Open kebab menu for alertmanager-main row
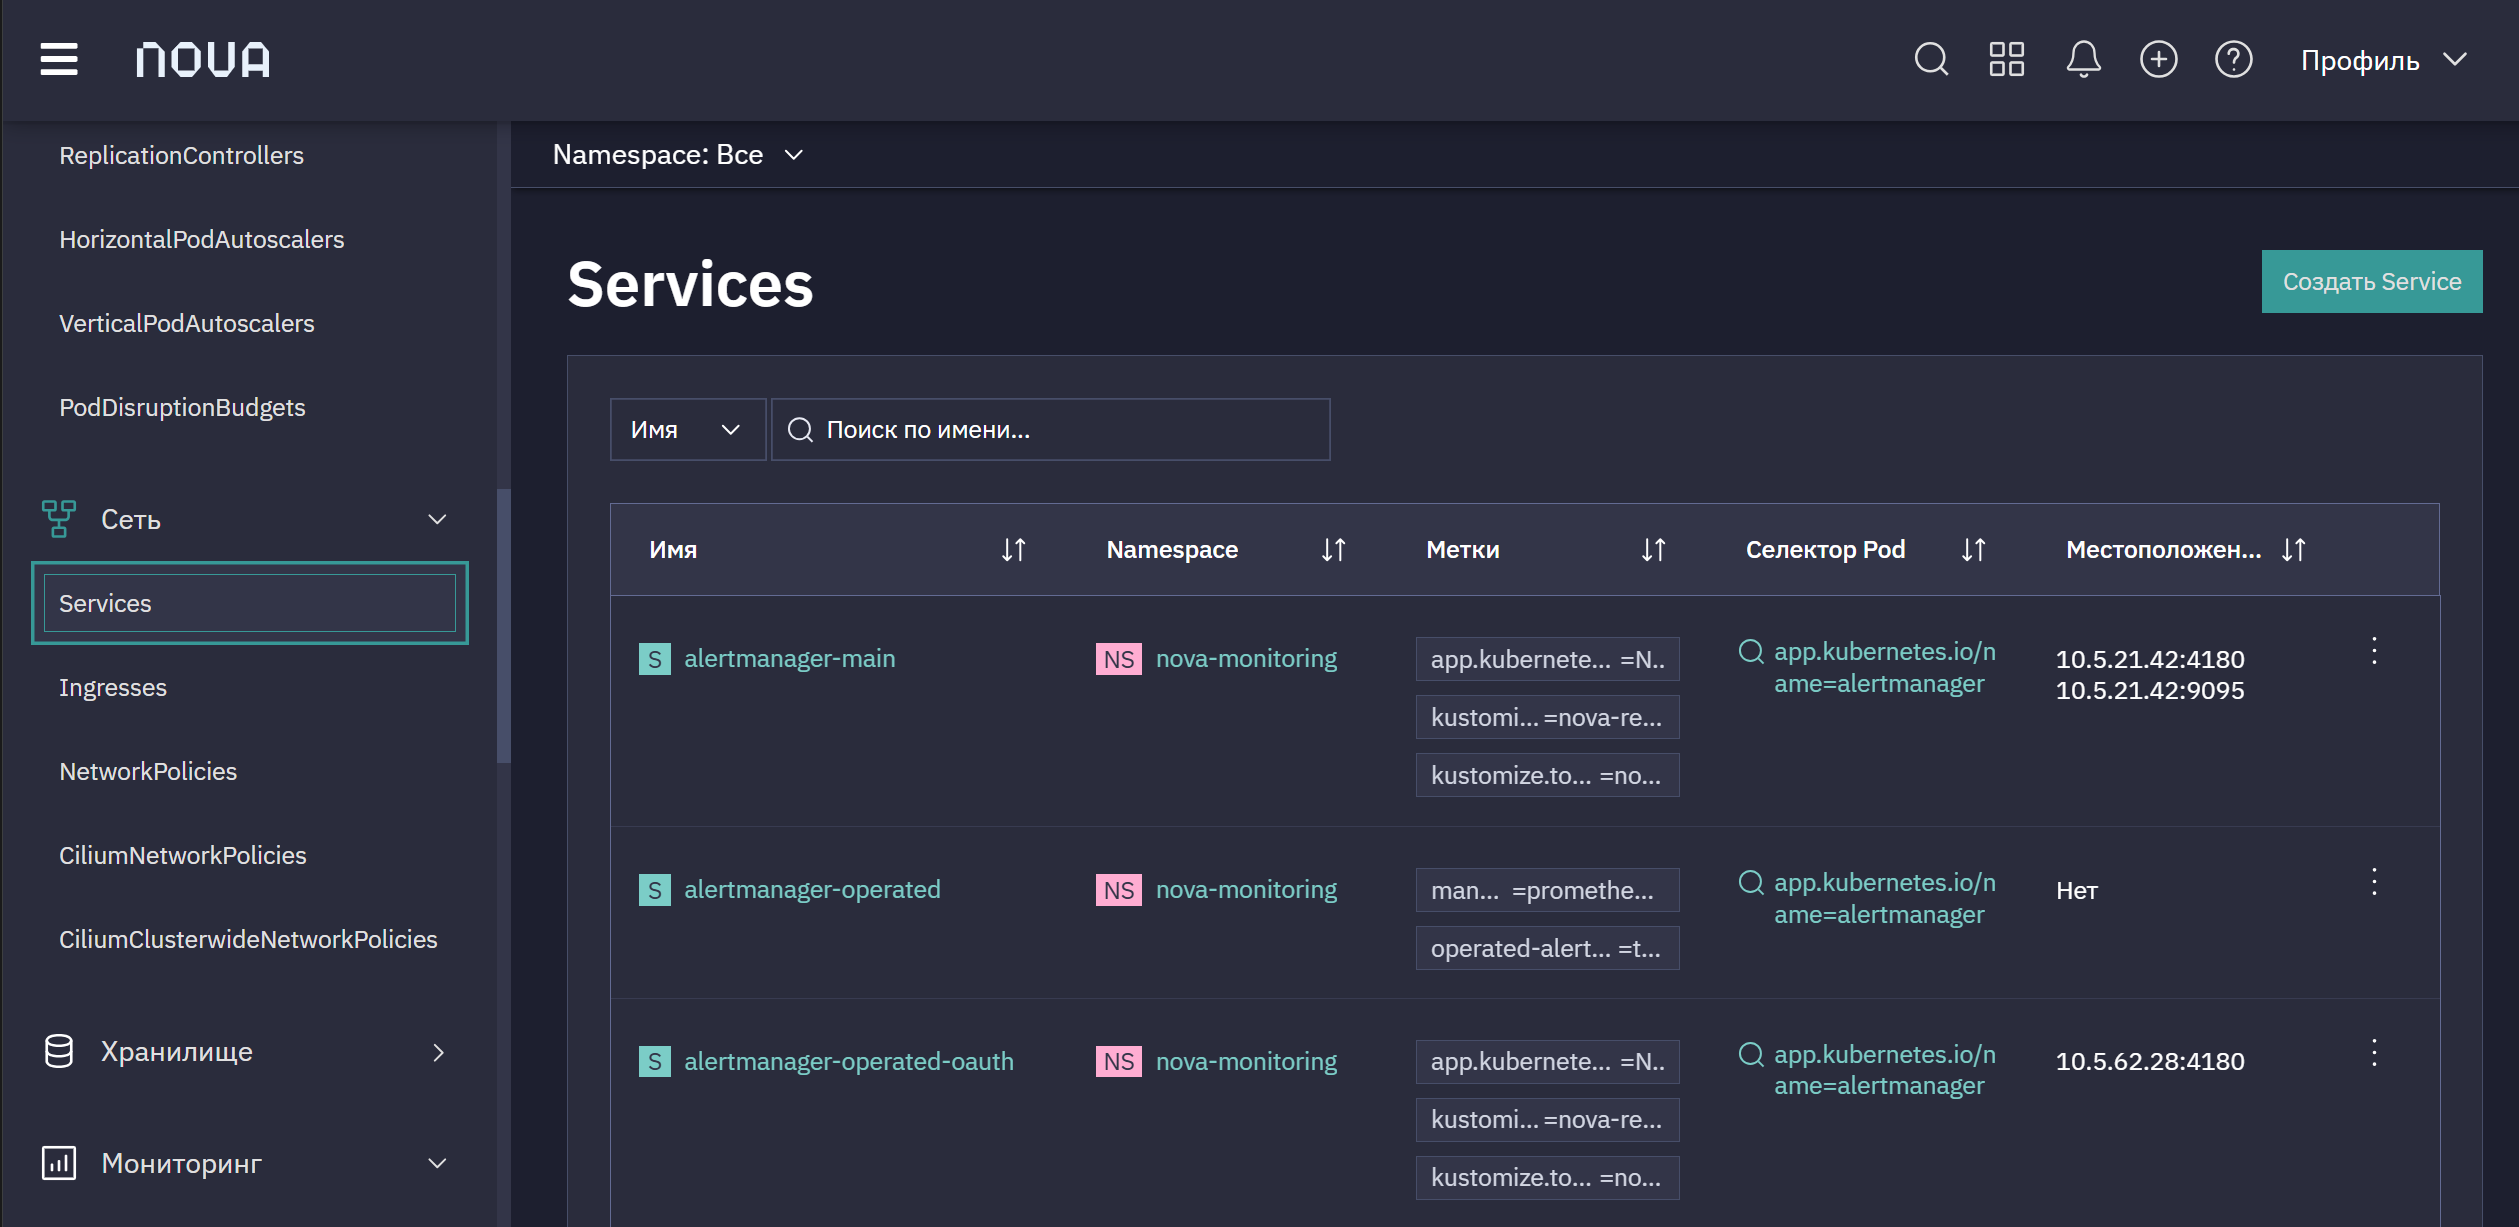Screen dimensions: 2519x1227 2373,651
